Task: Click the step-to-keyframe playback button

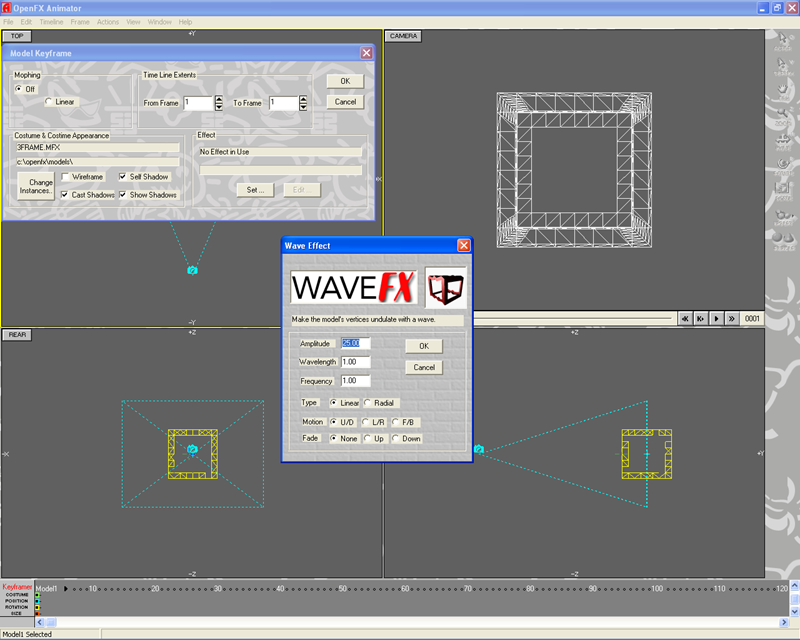Action: tap(701, 318)
